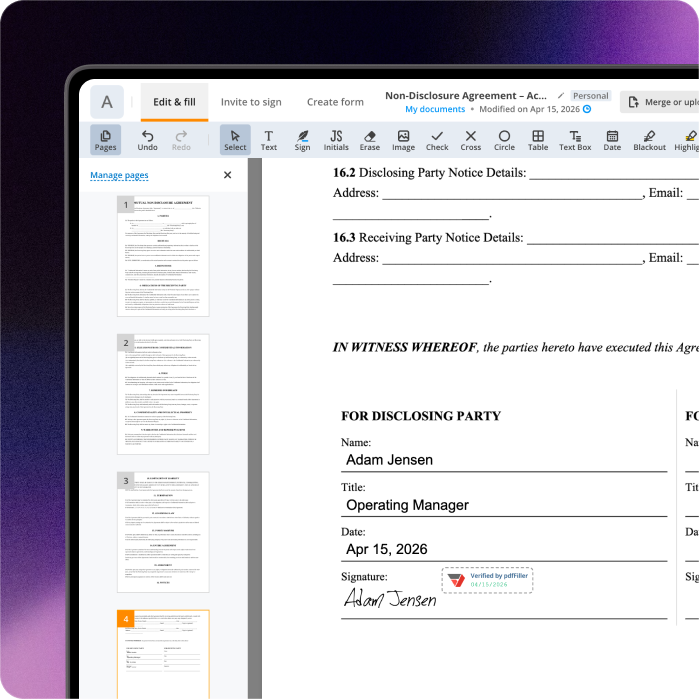Open the Invite to sign tab
699x699 pixels.
coord(251,102)
